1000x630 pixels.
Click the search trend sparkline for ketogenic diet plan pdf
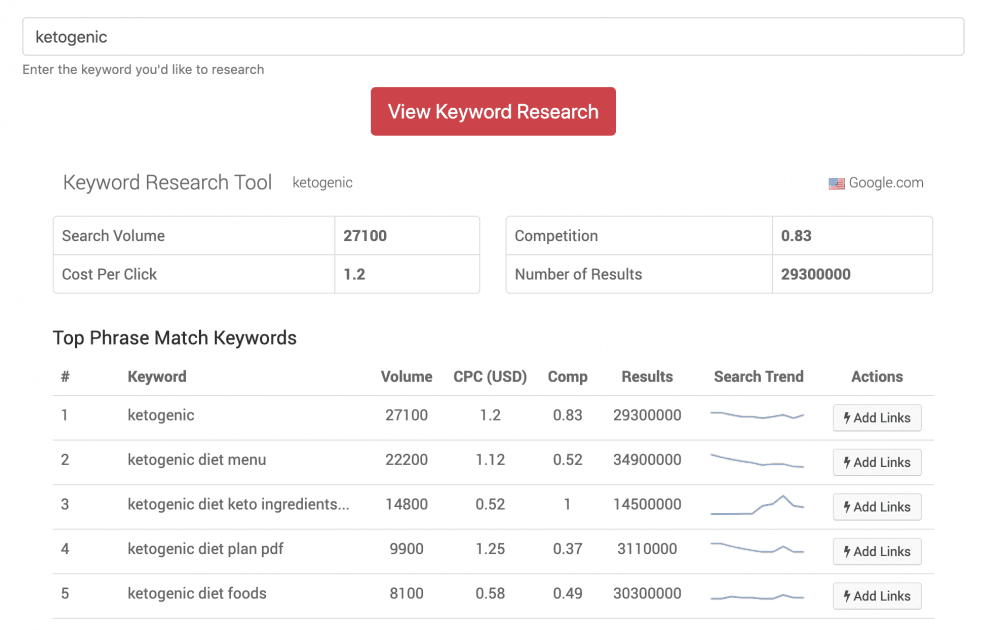(757, 548)
